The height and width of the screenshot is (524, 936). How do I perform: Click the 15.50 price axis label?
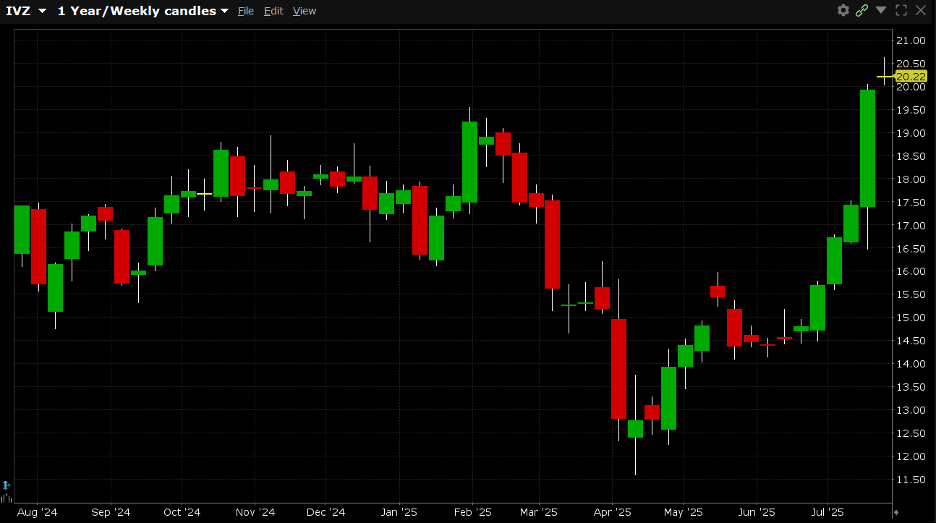click(x=910, y=295)
